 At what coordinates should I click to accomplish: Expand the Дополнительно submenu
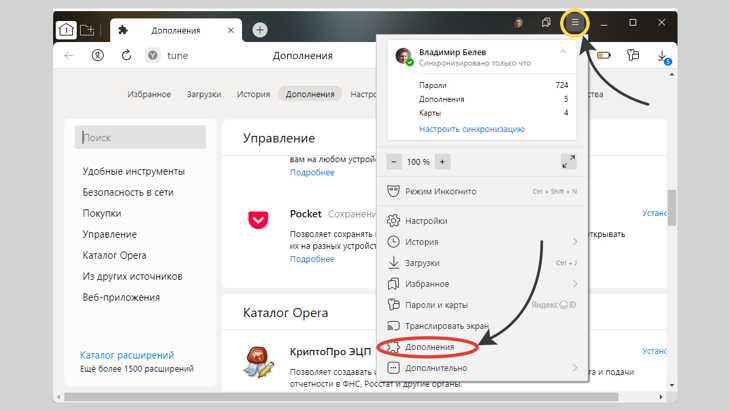click(575, 368)
